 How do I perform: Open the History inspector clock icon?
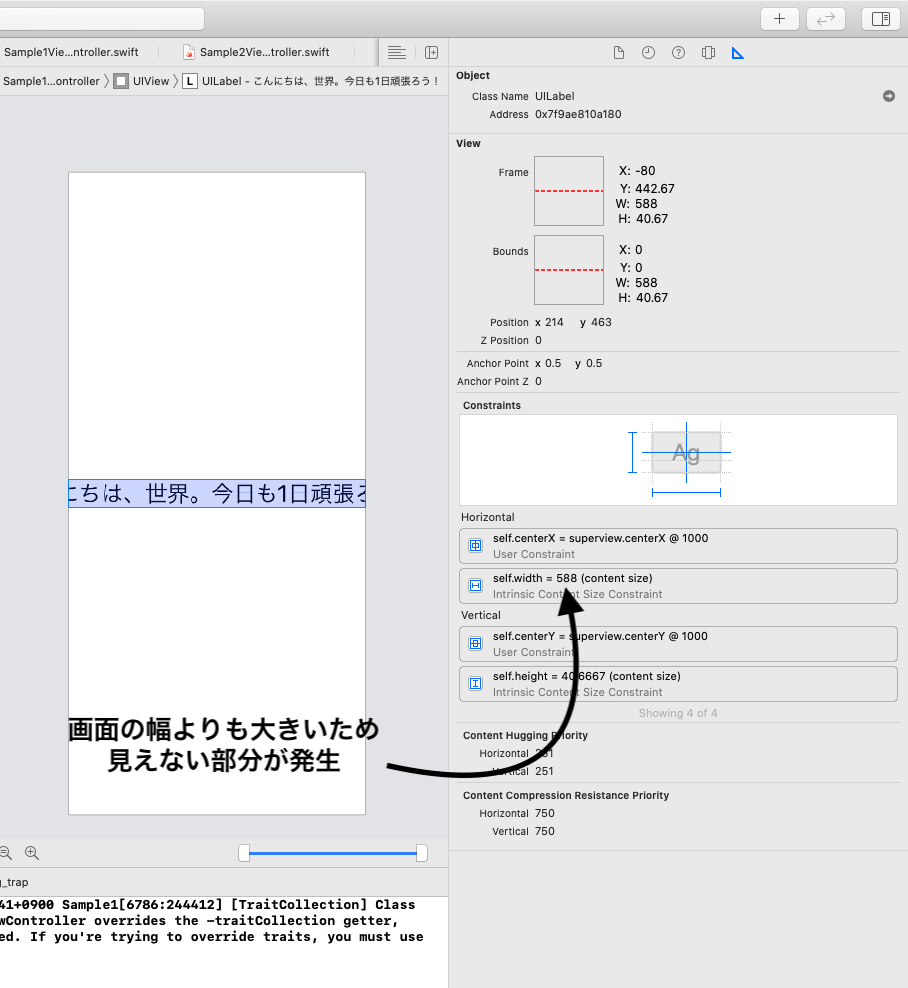648,53
